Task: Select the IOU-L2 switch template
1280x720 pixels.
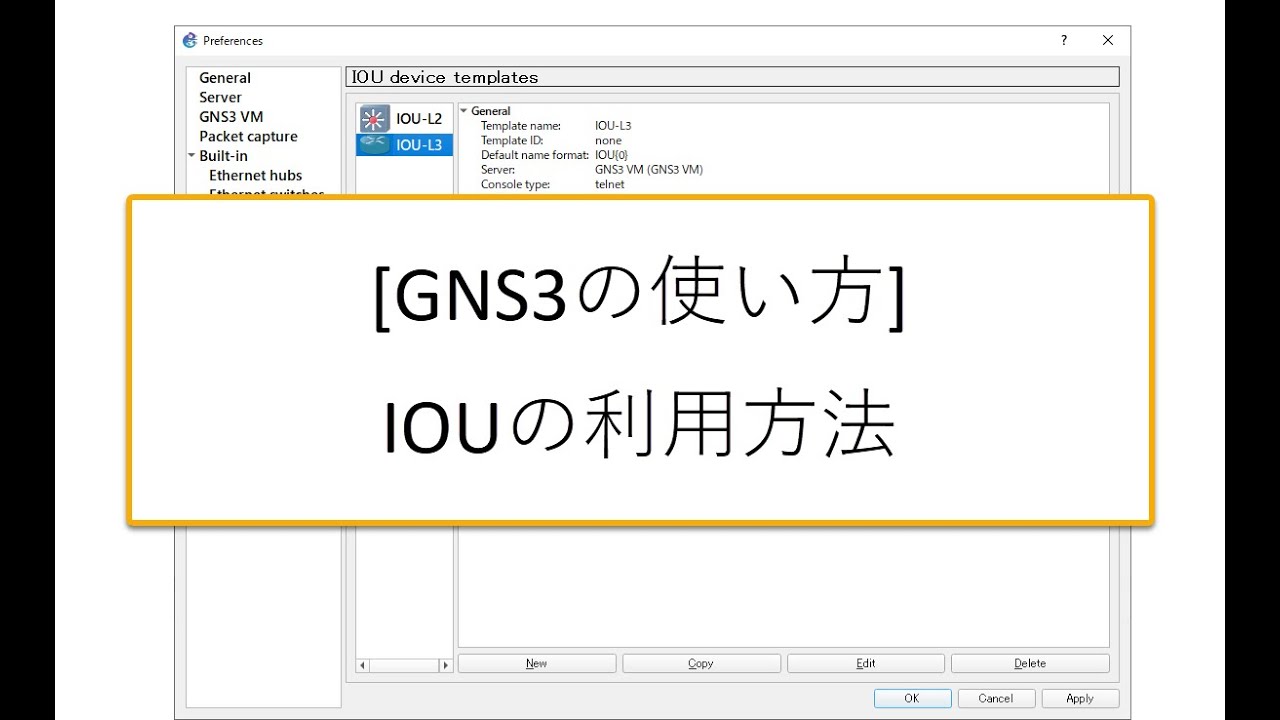Action: coord(404,119)
